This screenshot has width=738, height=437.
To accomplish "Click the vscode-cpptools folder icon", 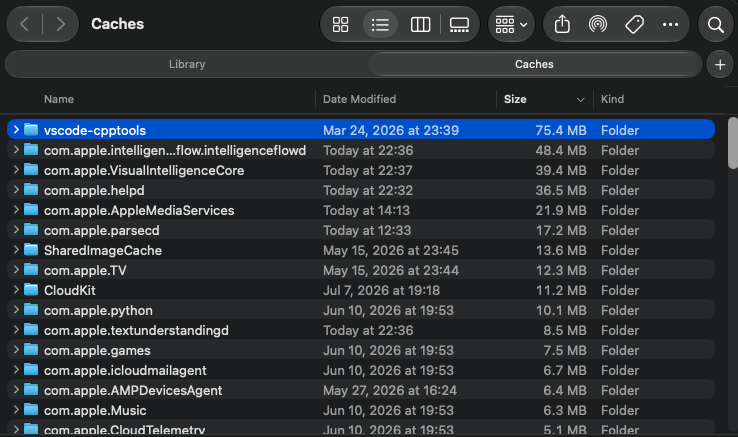I will (31, 129).
